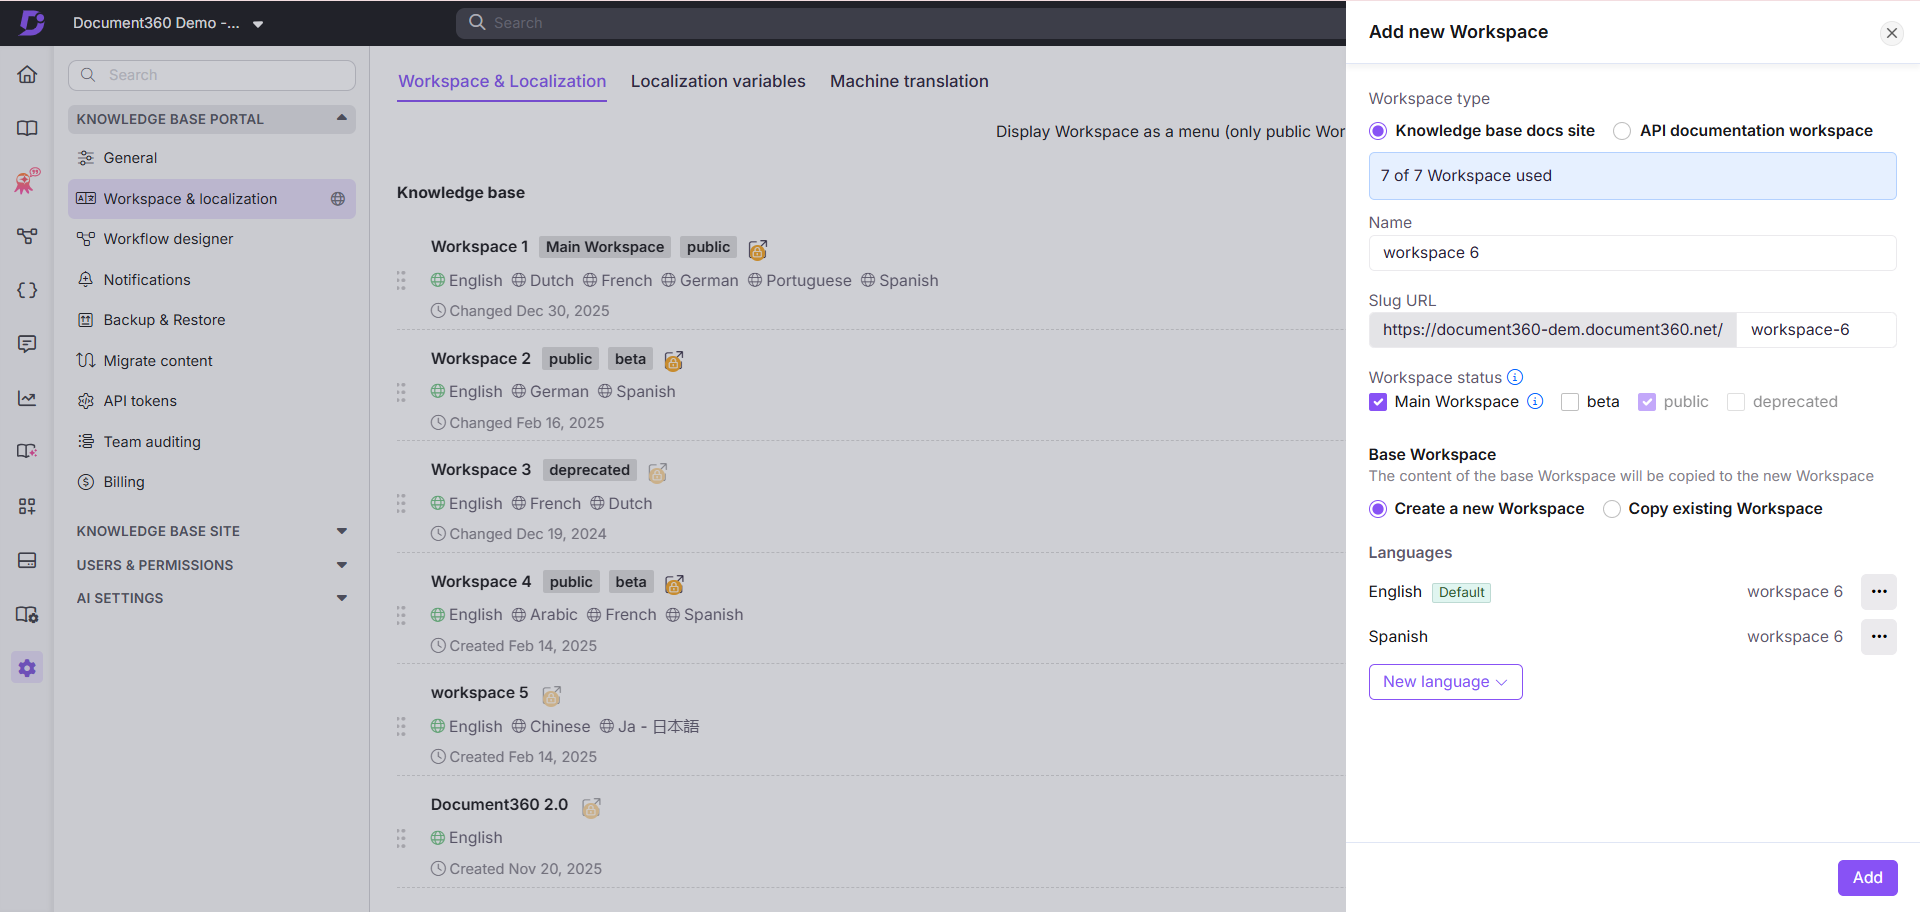Click the globe icon next to Workspace & localization
This screenshot has height=912, width=1920.
pos(338,199)
